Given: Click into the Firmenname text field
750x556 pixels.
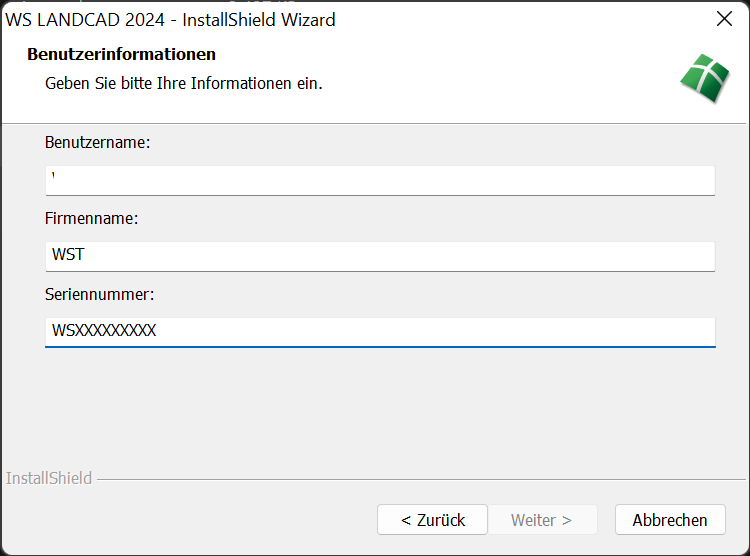Looking at the screenshot, I should [x=380, y=256].
